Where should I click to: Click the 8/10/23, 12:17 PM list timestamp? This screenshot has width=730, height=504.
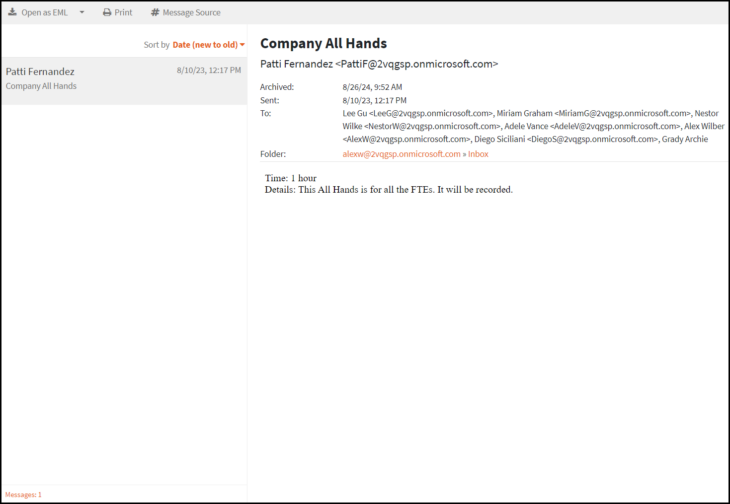[208, 71]
